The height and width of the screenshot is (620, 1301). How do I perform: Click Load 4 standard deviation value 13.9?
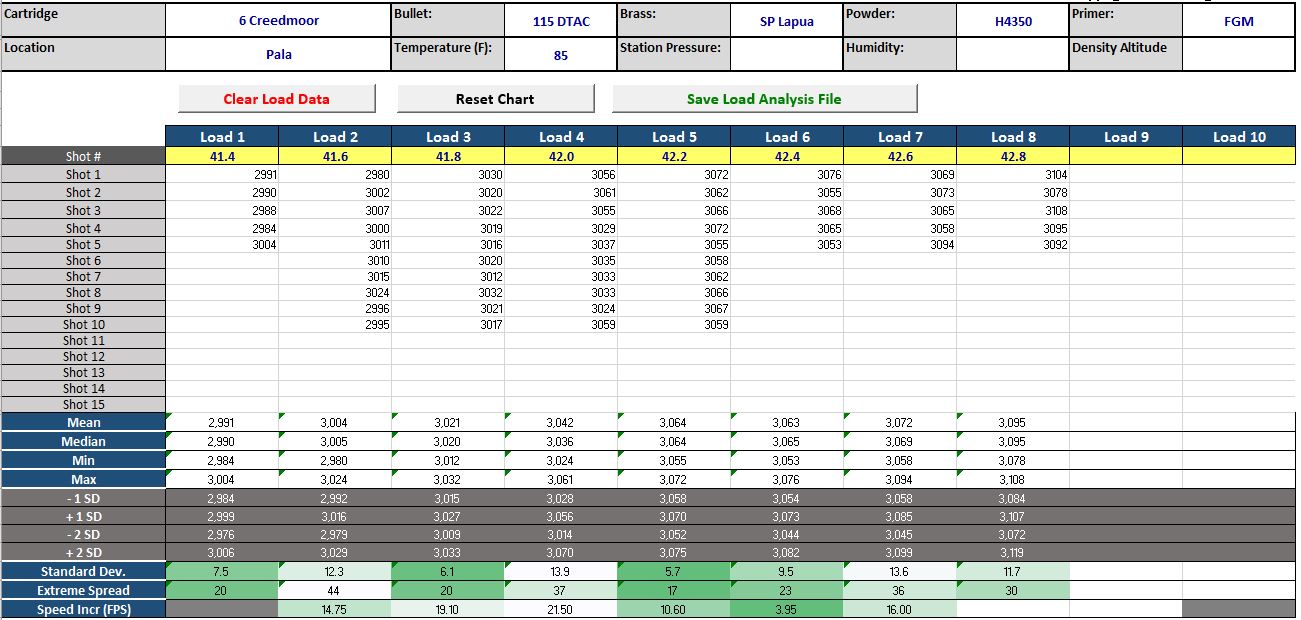(x=561, y=572)
